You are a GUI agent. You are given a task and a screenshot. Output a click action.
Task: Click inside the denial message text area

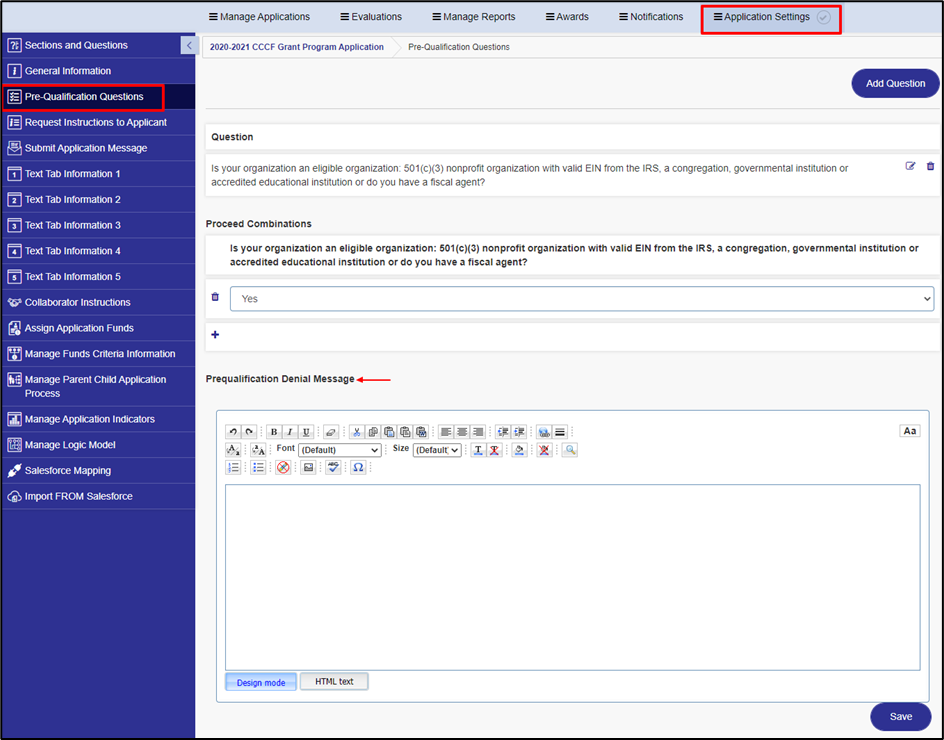[x=572, y=577]
